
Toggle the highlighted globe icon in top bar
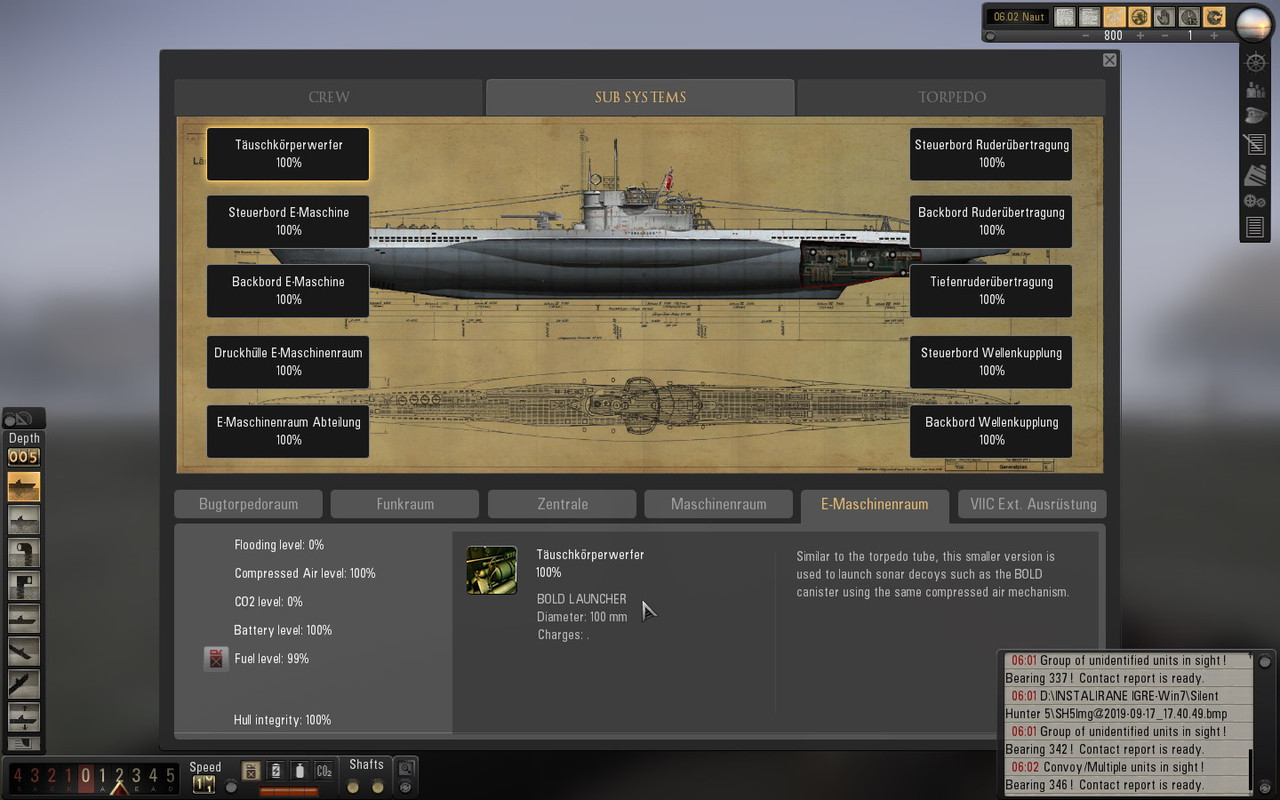1139,17
